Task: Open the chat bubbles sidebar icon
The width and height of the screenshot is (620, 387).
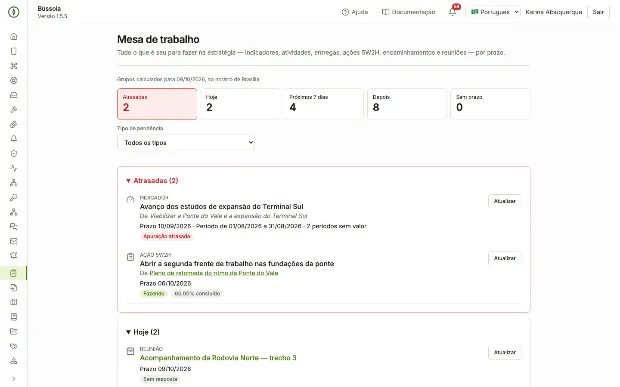Action: tap(13, 227)
